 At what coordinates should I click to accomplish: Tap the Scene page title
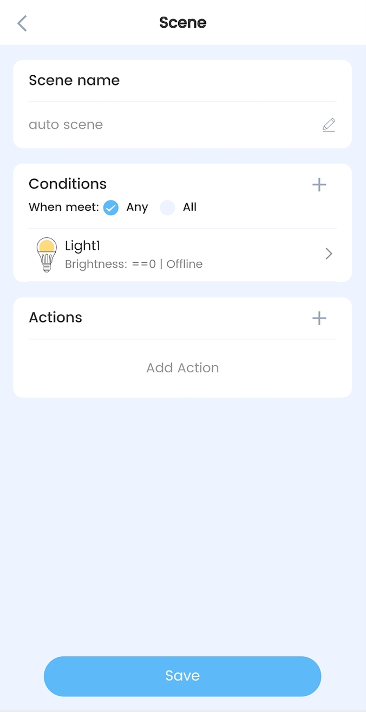[x=183, y=23]
